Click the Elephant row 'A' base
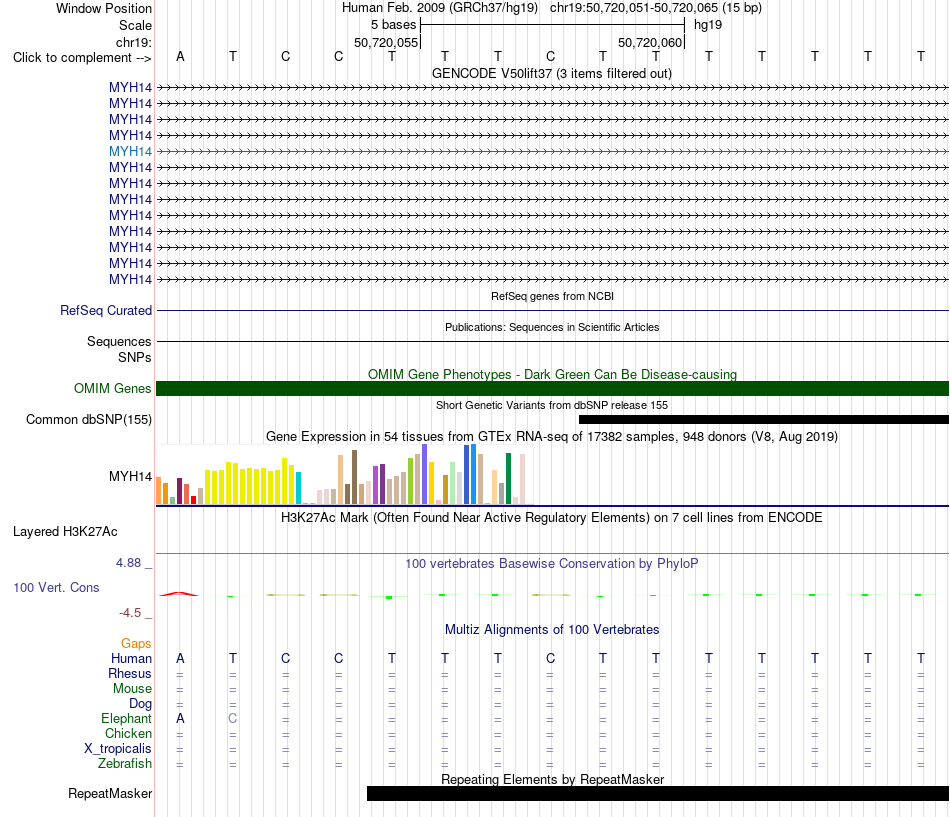Viewport: 950px width, 817px height. [180, 718]
